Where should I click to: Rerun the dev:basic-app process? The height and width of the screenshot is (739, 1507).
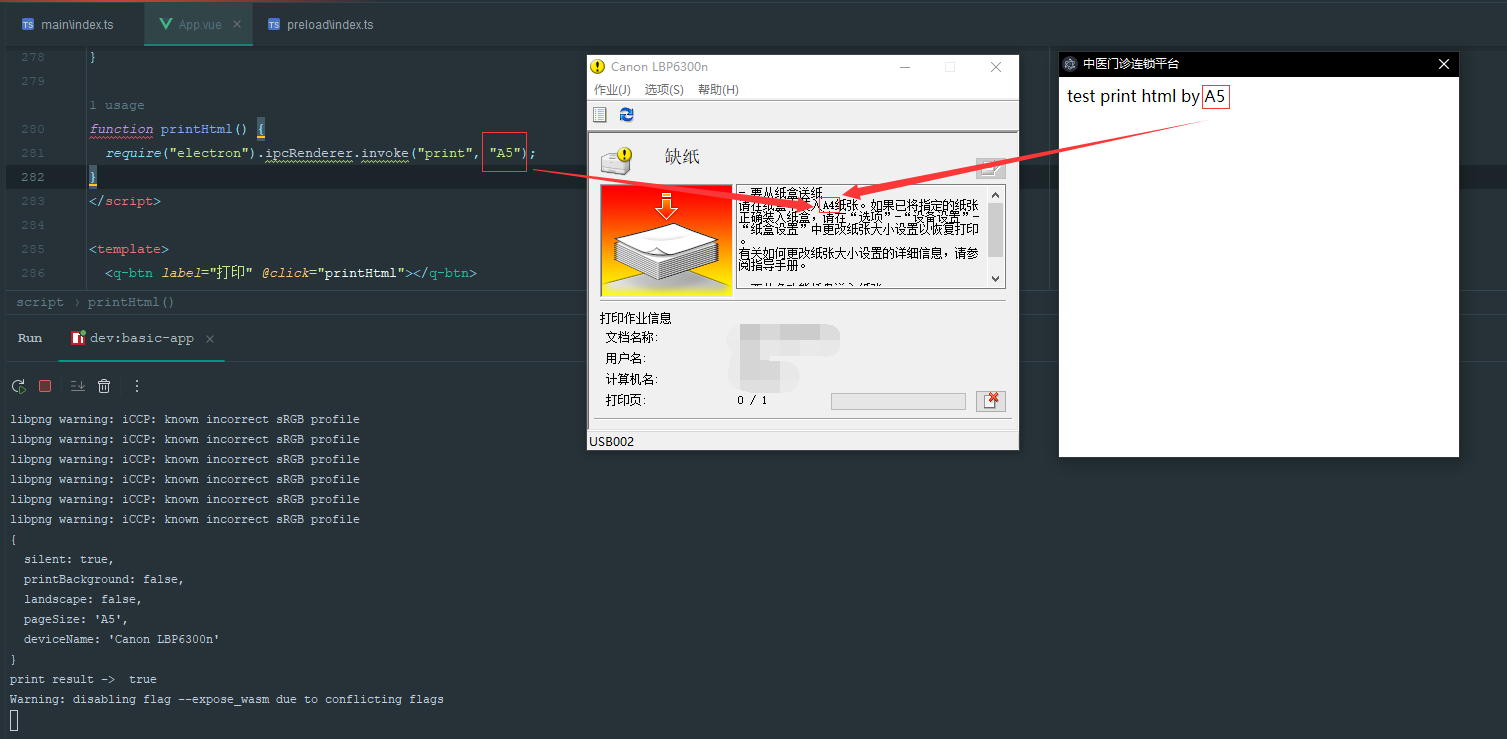(x=17, y=385)
